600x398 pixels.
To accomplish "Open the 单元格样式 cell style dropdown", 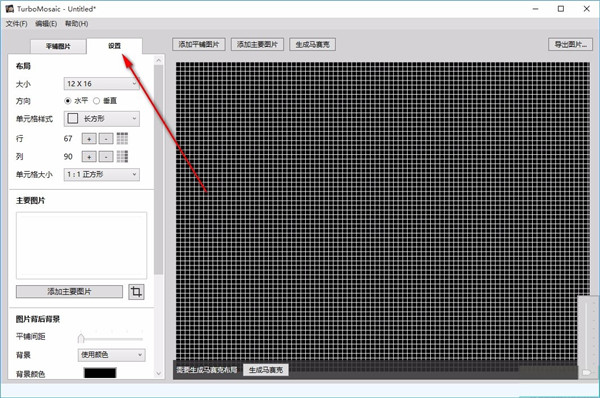I will [101, 119].
